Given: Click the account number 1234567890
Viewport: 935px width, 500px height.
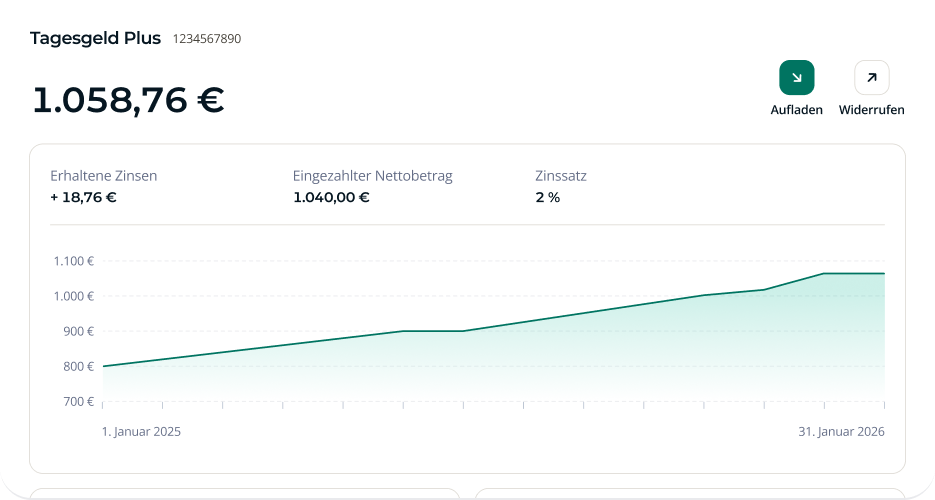Looking at the screenshot, I should (207, 39).
